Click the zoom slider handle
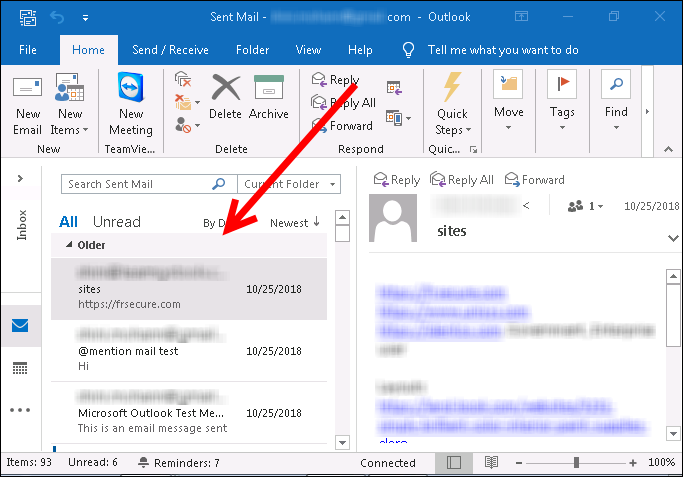 (x=576, y=463)
